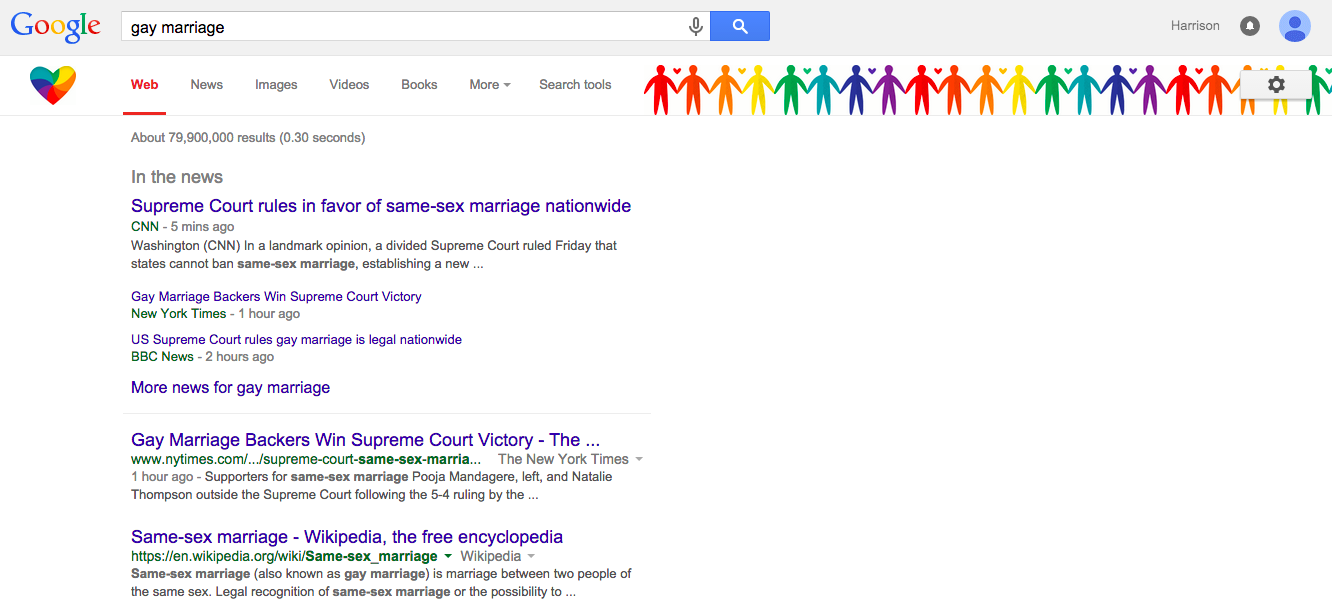Switch to the News tab

pos(207,85)
